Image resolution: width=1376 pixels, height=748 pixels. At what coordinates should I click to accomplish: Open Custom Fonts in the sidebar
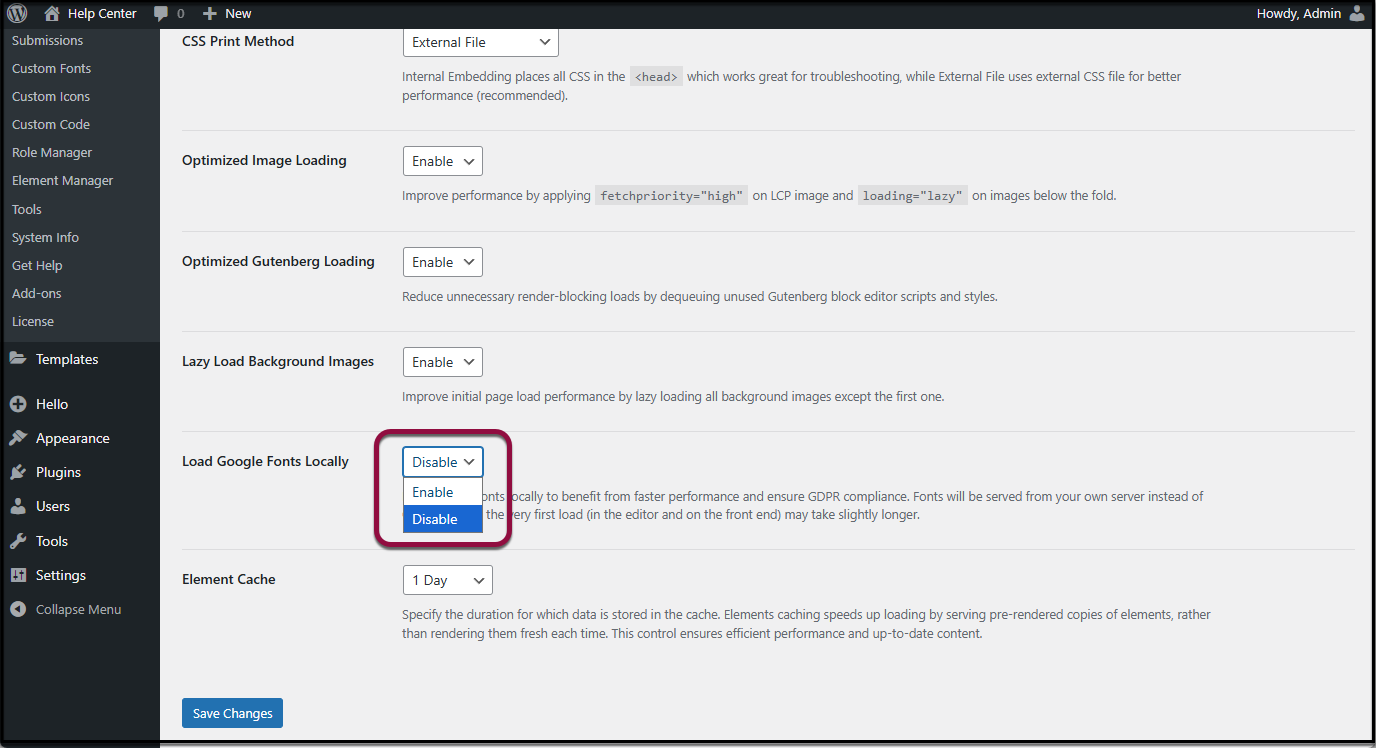[51, 68]
